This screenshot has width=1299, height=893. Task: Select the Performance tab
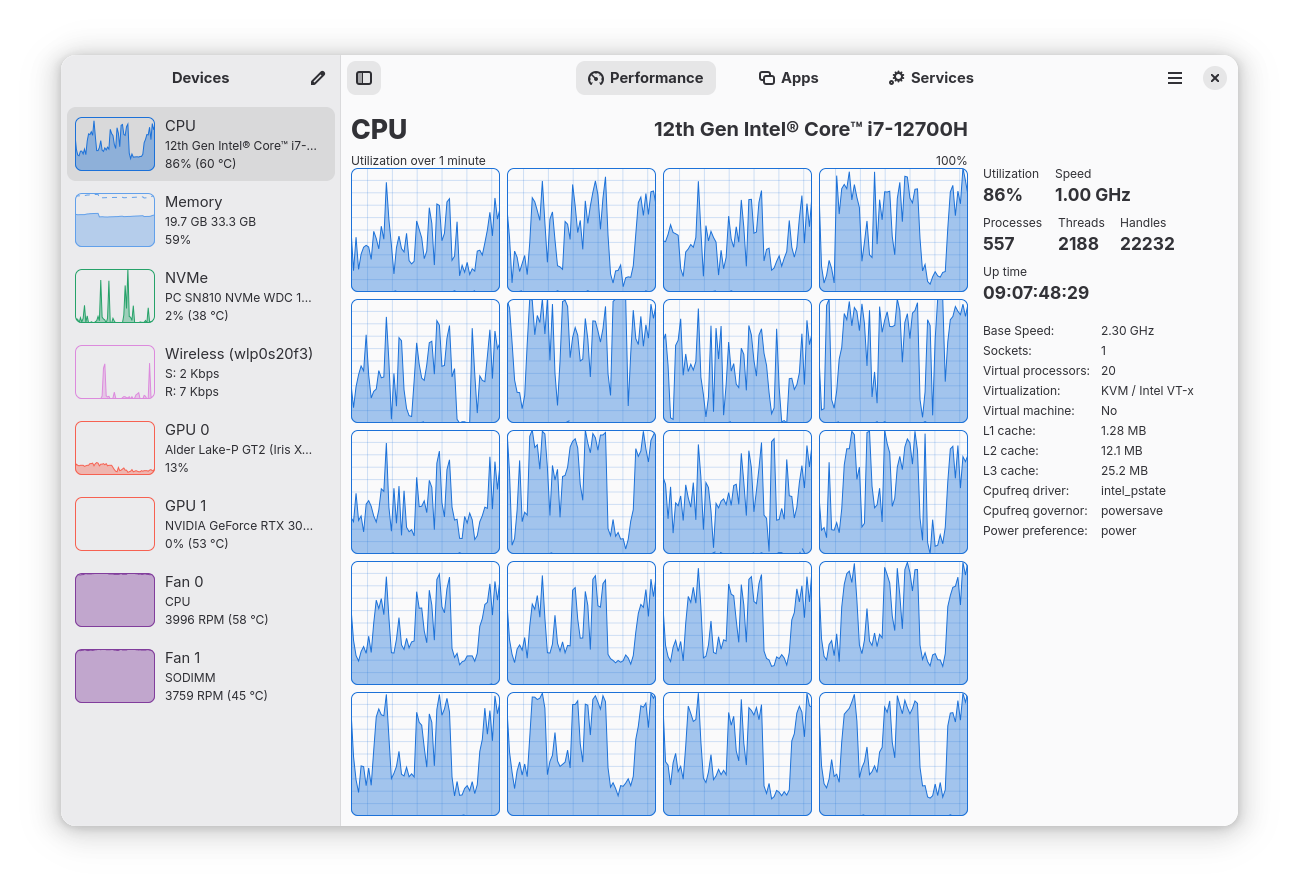[645, 78]
